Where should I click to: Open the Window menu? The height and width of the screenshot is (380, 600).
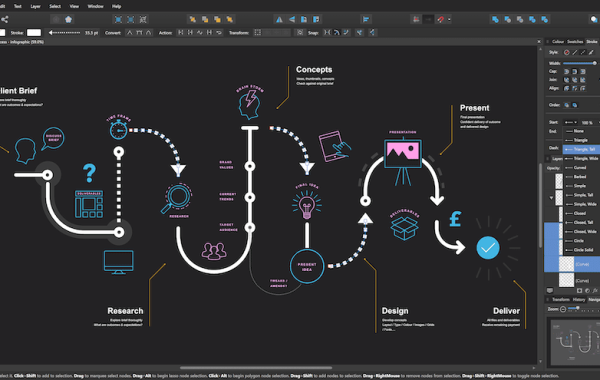[x=95, y=6]
